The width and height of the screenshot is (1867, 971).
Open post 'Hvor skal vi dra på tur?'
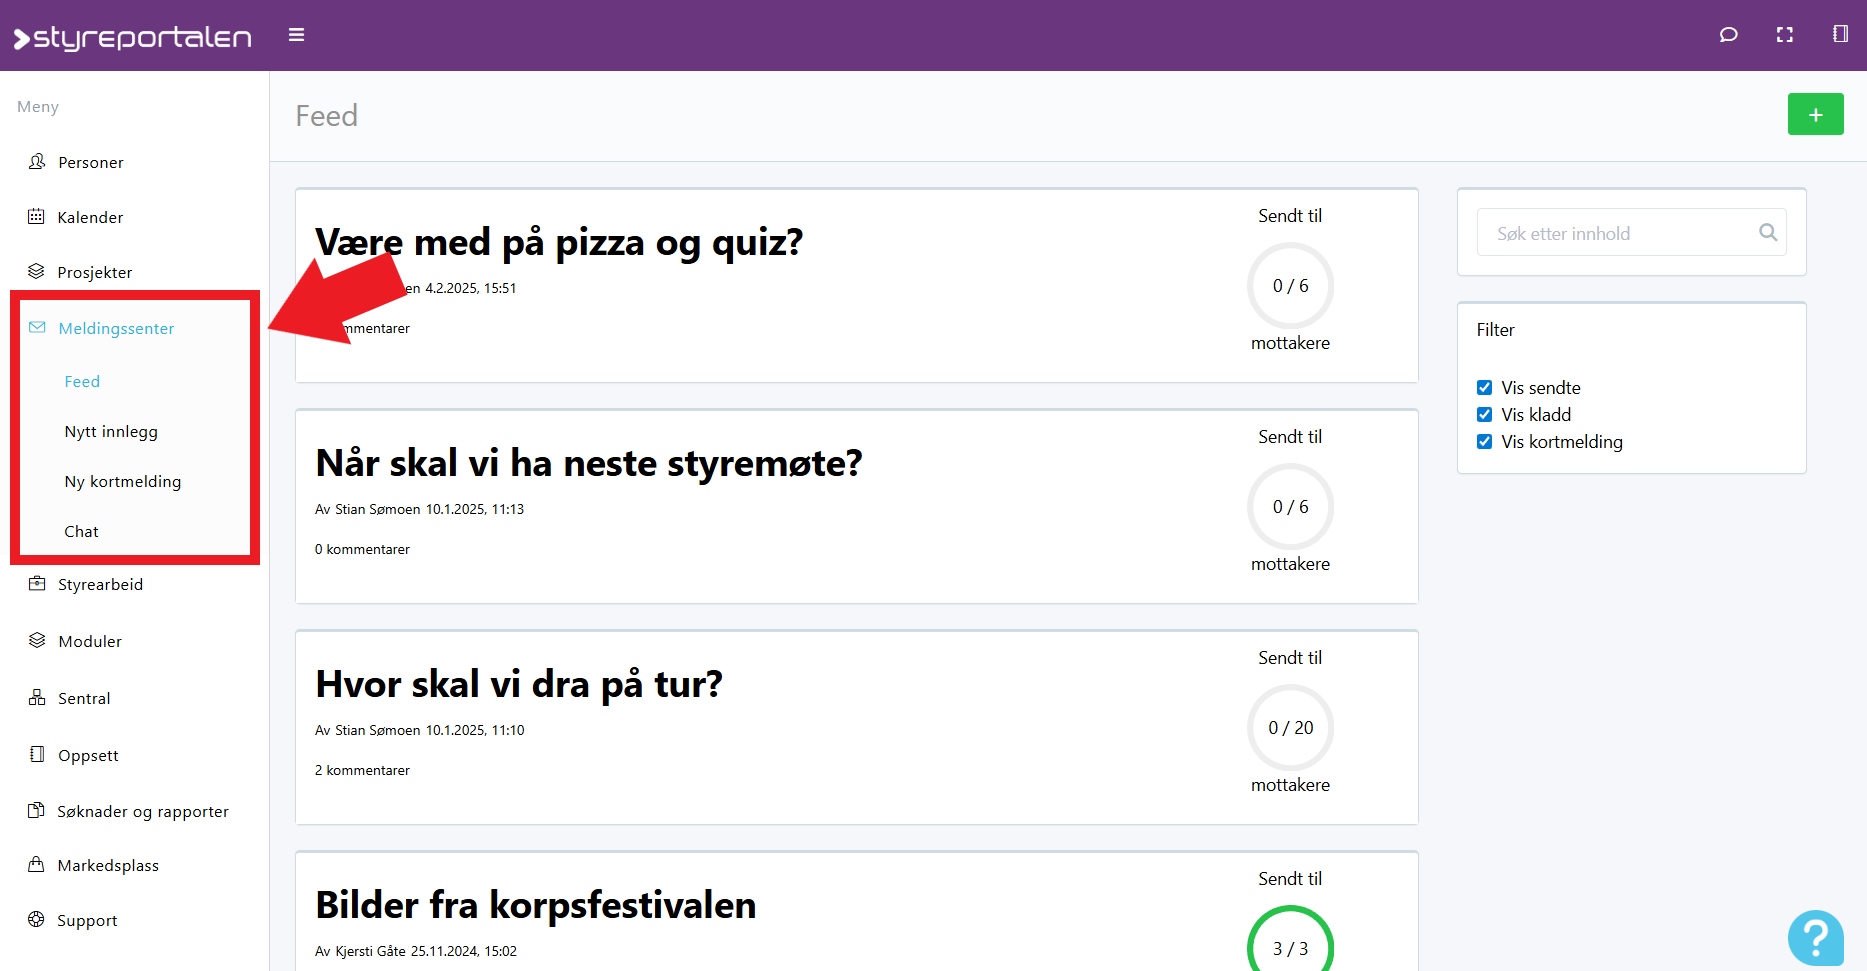pyautogui.click(x=518, y=685)
